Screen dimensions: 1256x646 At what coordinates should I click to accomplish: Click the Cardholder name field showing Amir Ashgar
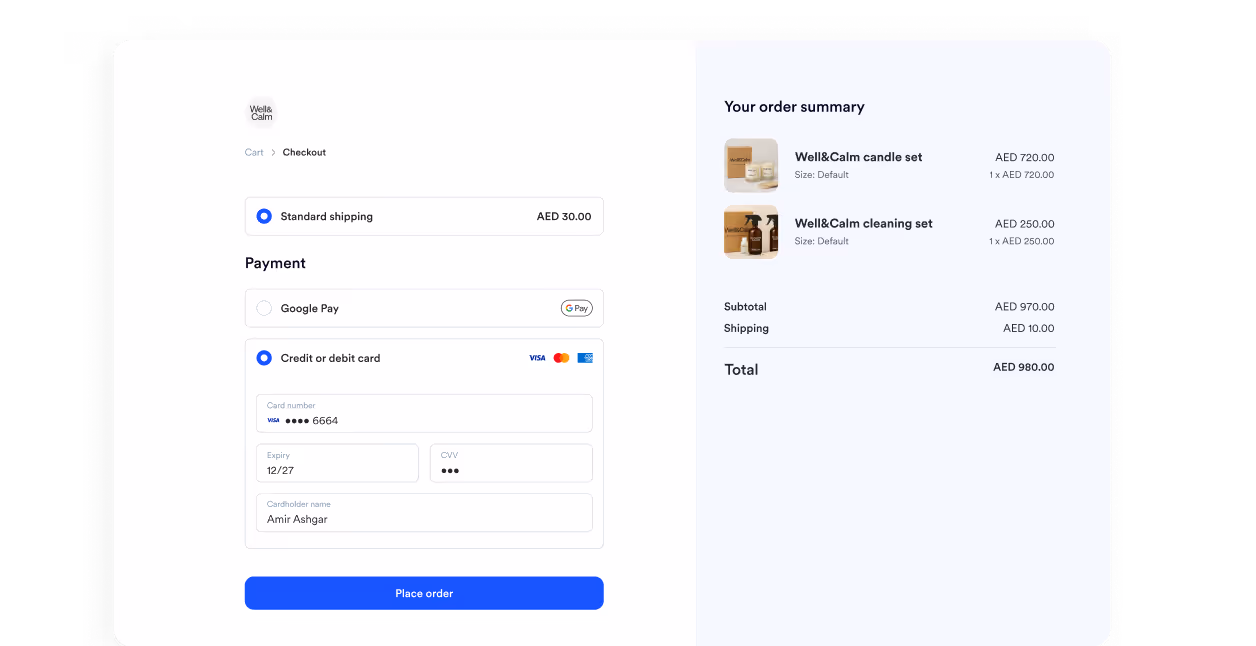coord(423,512)
